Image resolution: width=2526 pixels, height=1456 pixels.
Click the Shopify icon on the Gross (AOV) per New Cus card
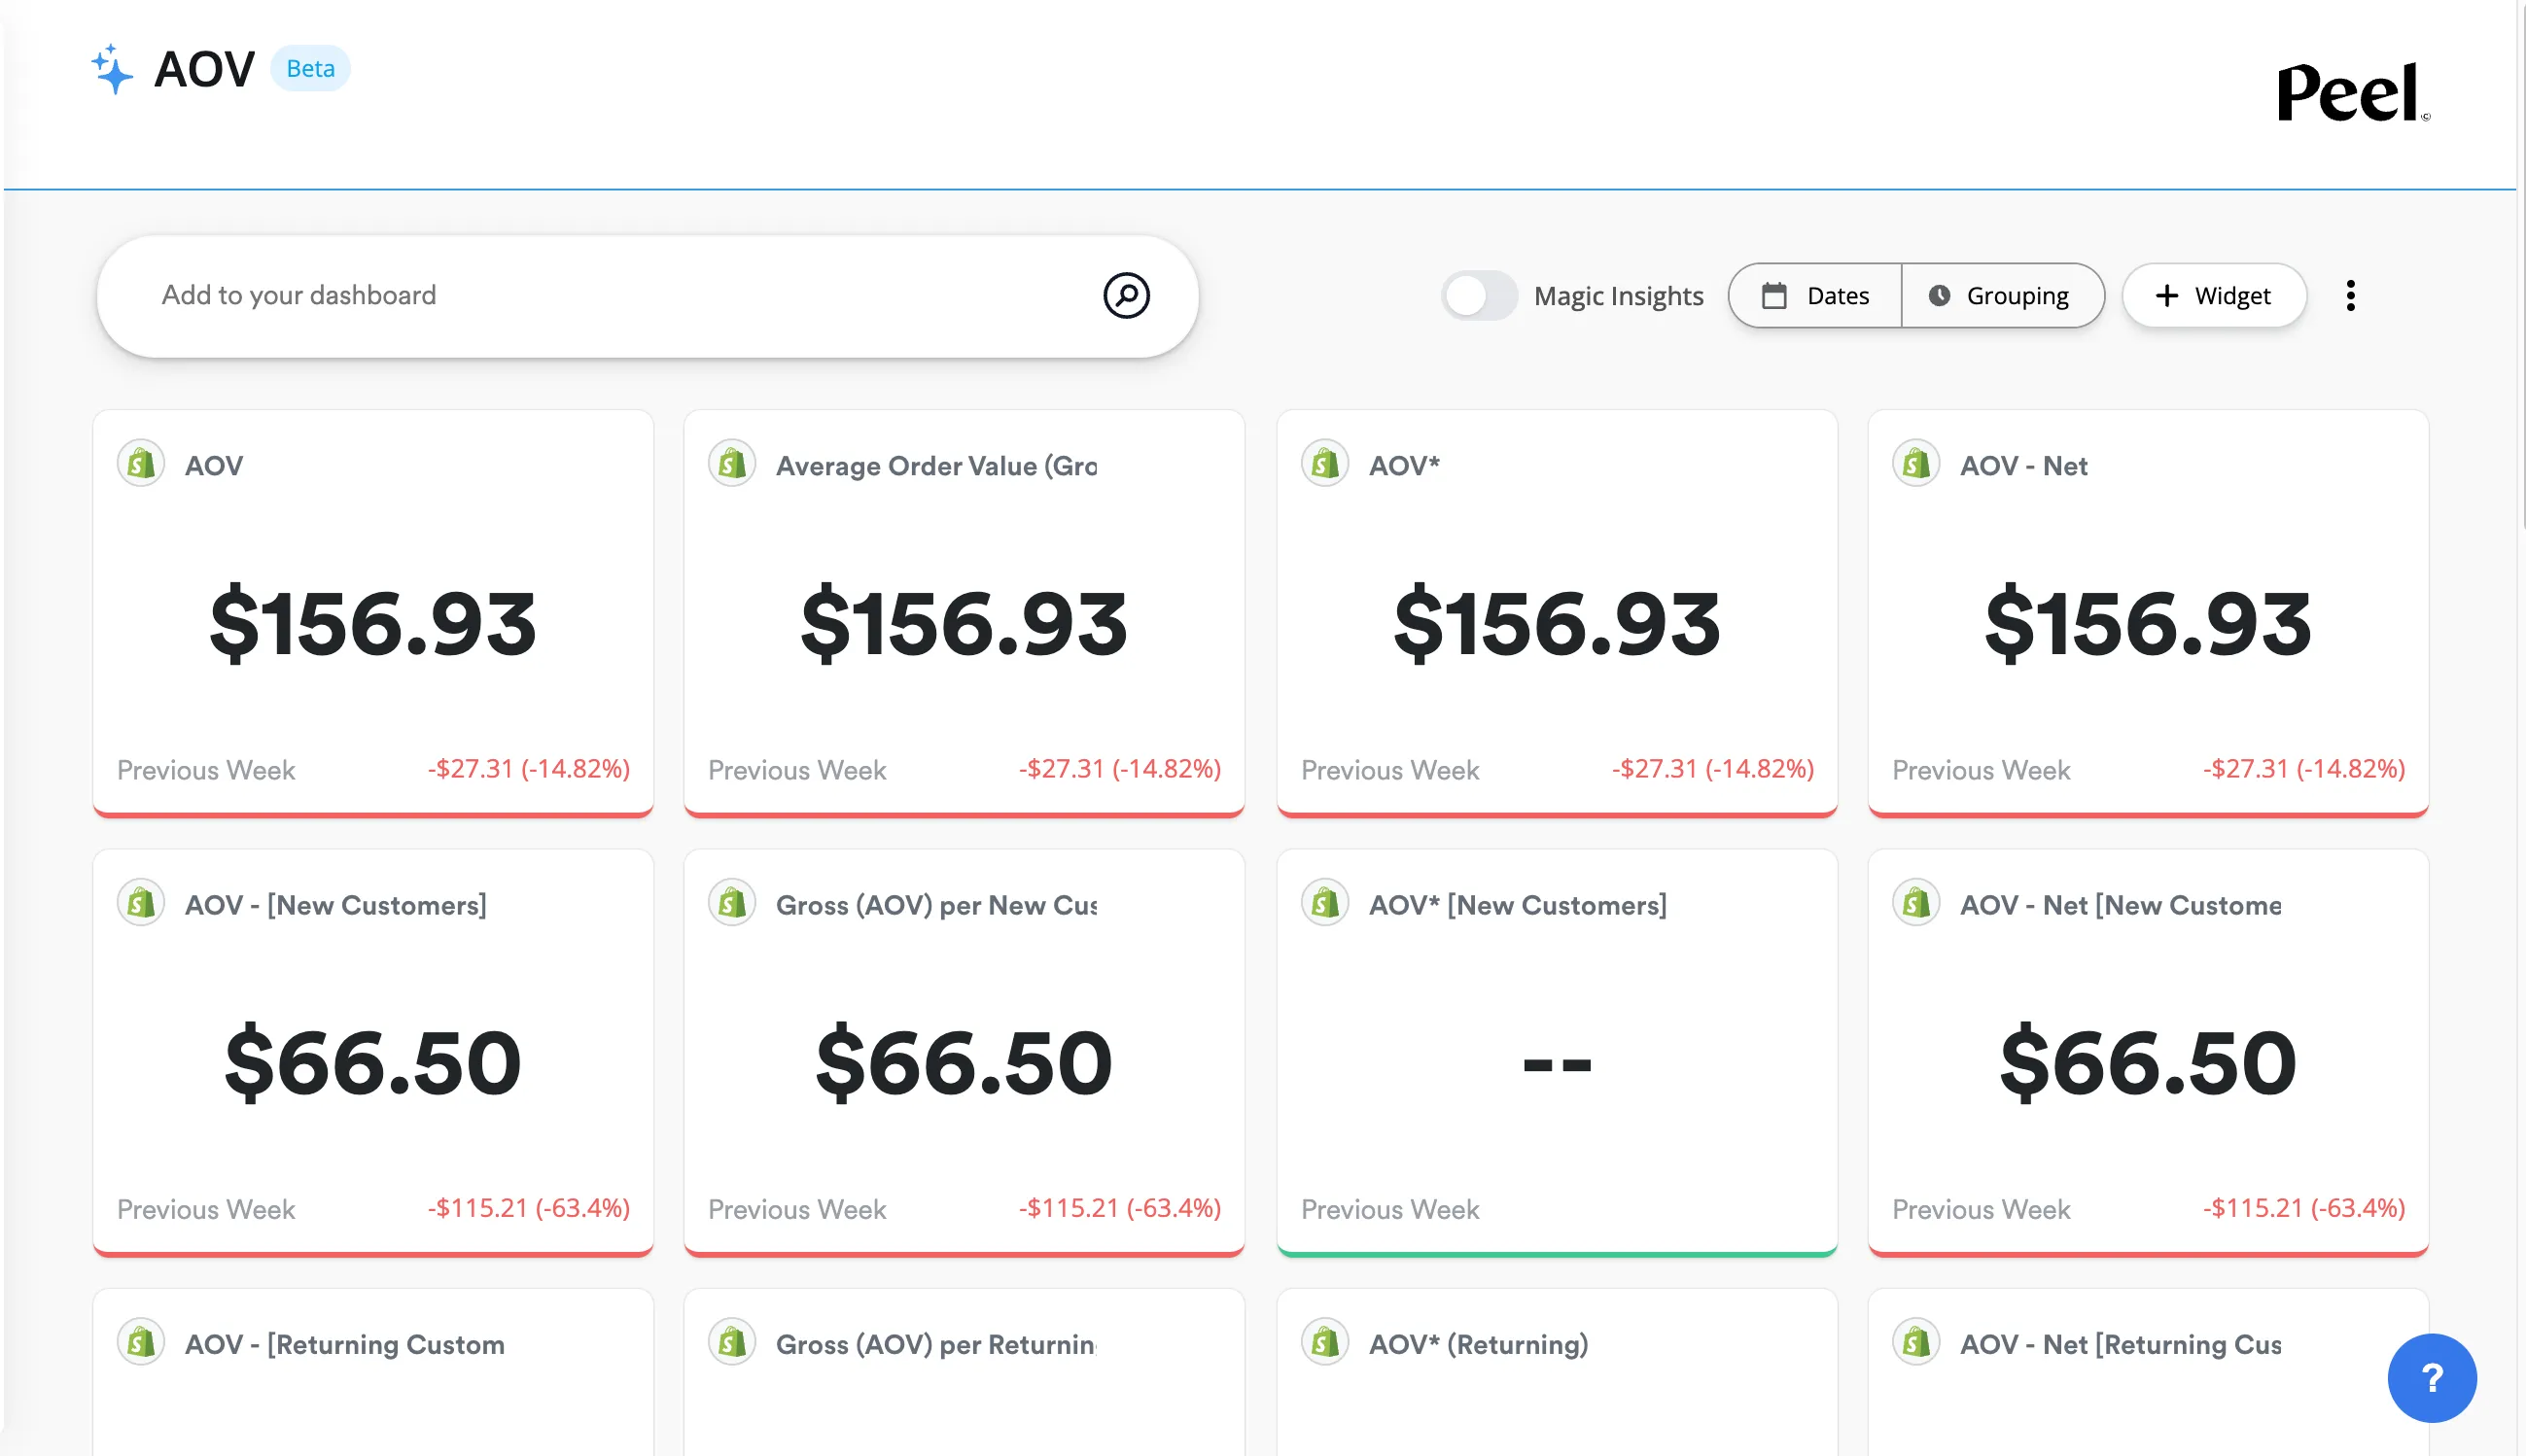732,903
